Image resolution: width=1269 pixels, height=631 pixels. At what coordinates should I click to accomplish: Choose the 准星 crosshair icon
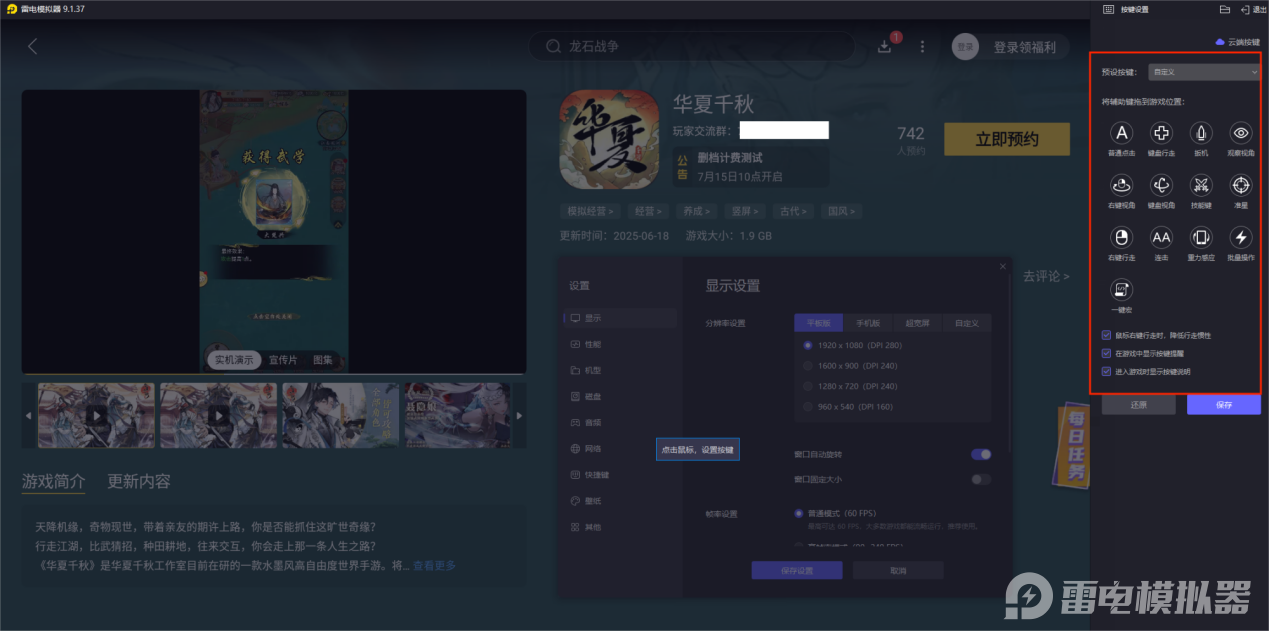tap(1240, 185)
